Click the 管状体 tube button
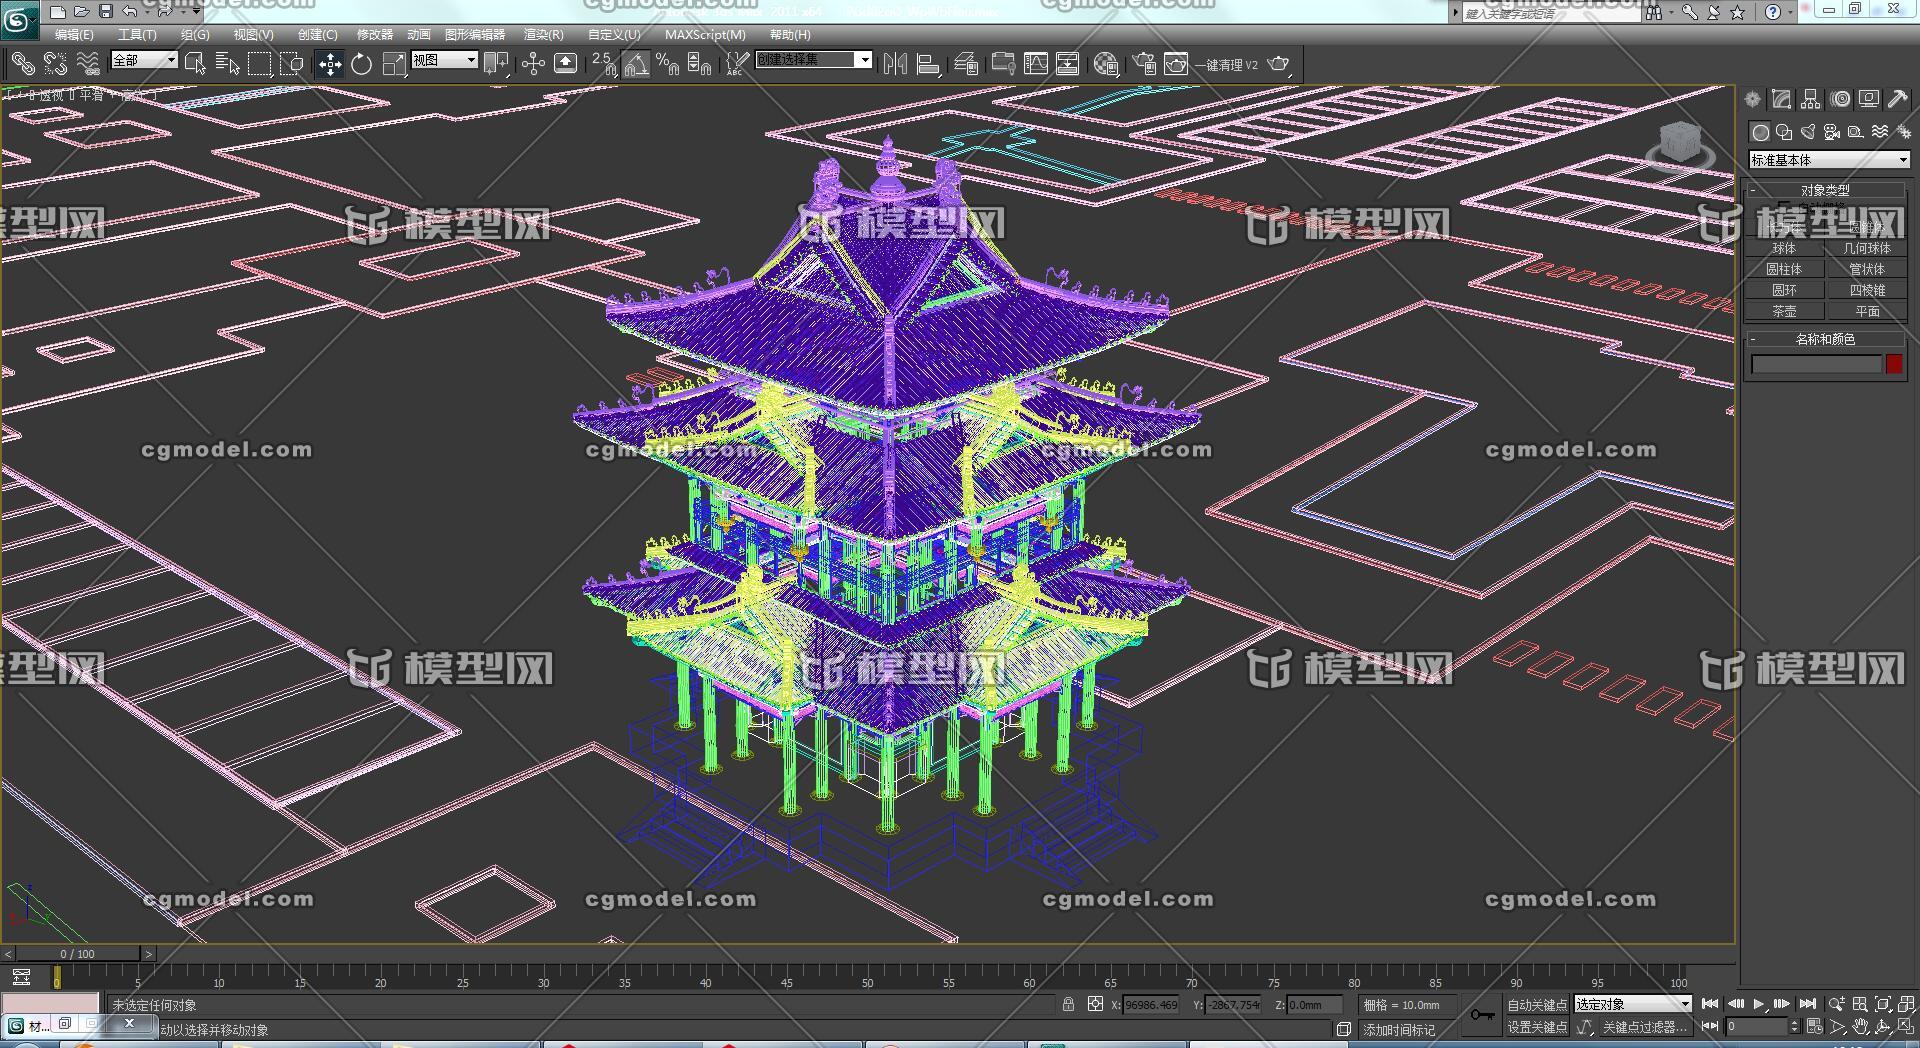This screenshot has height=1048, width=1920. point(1866,269)
